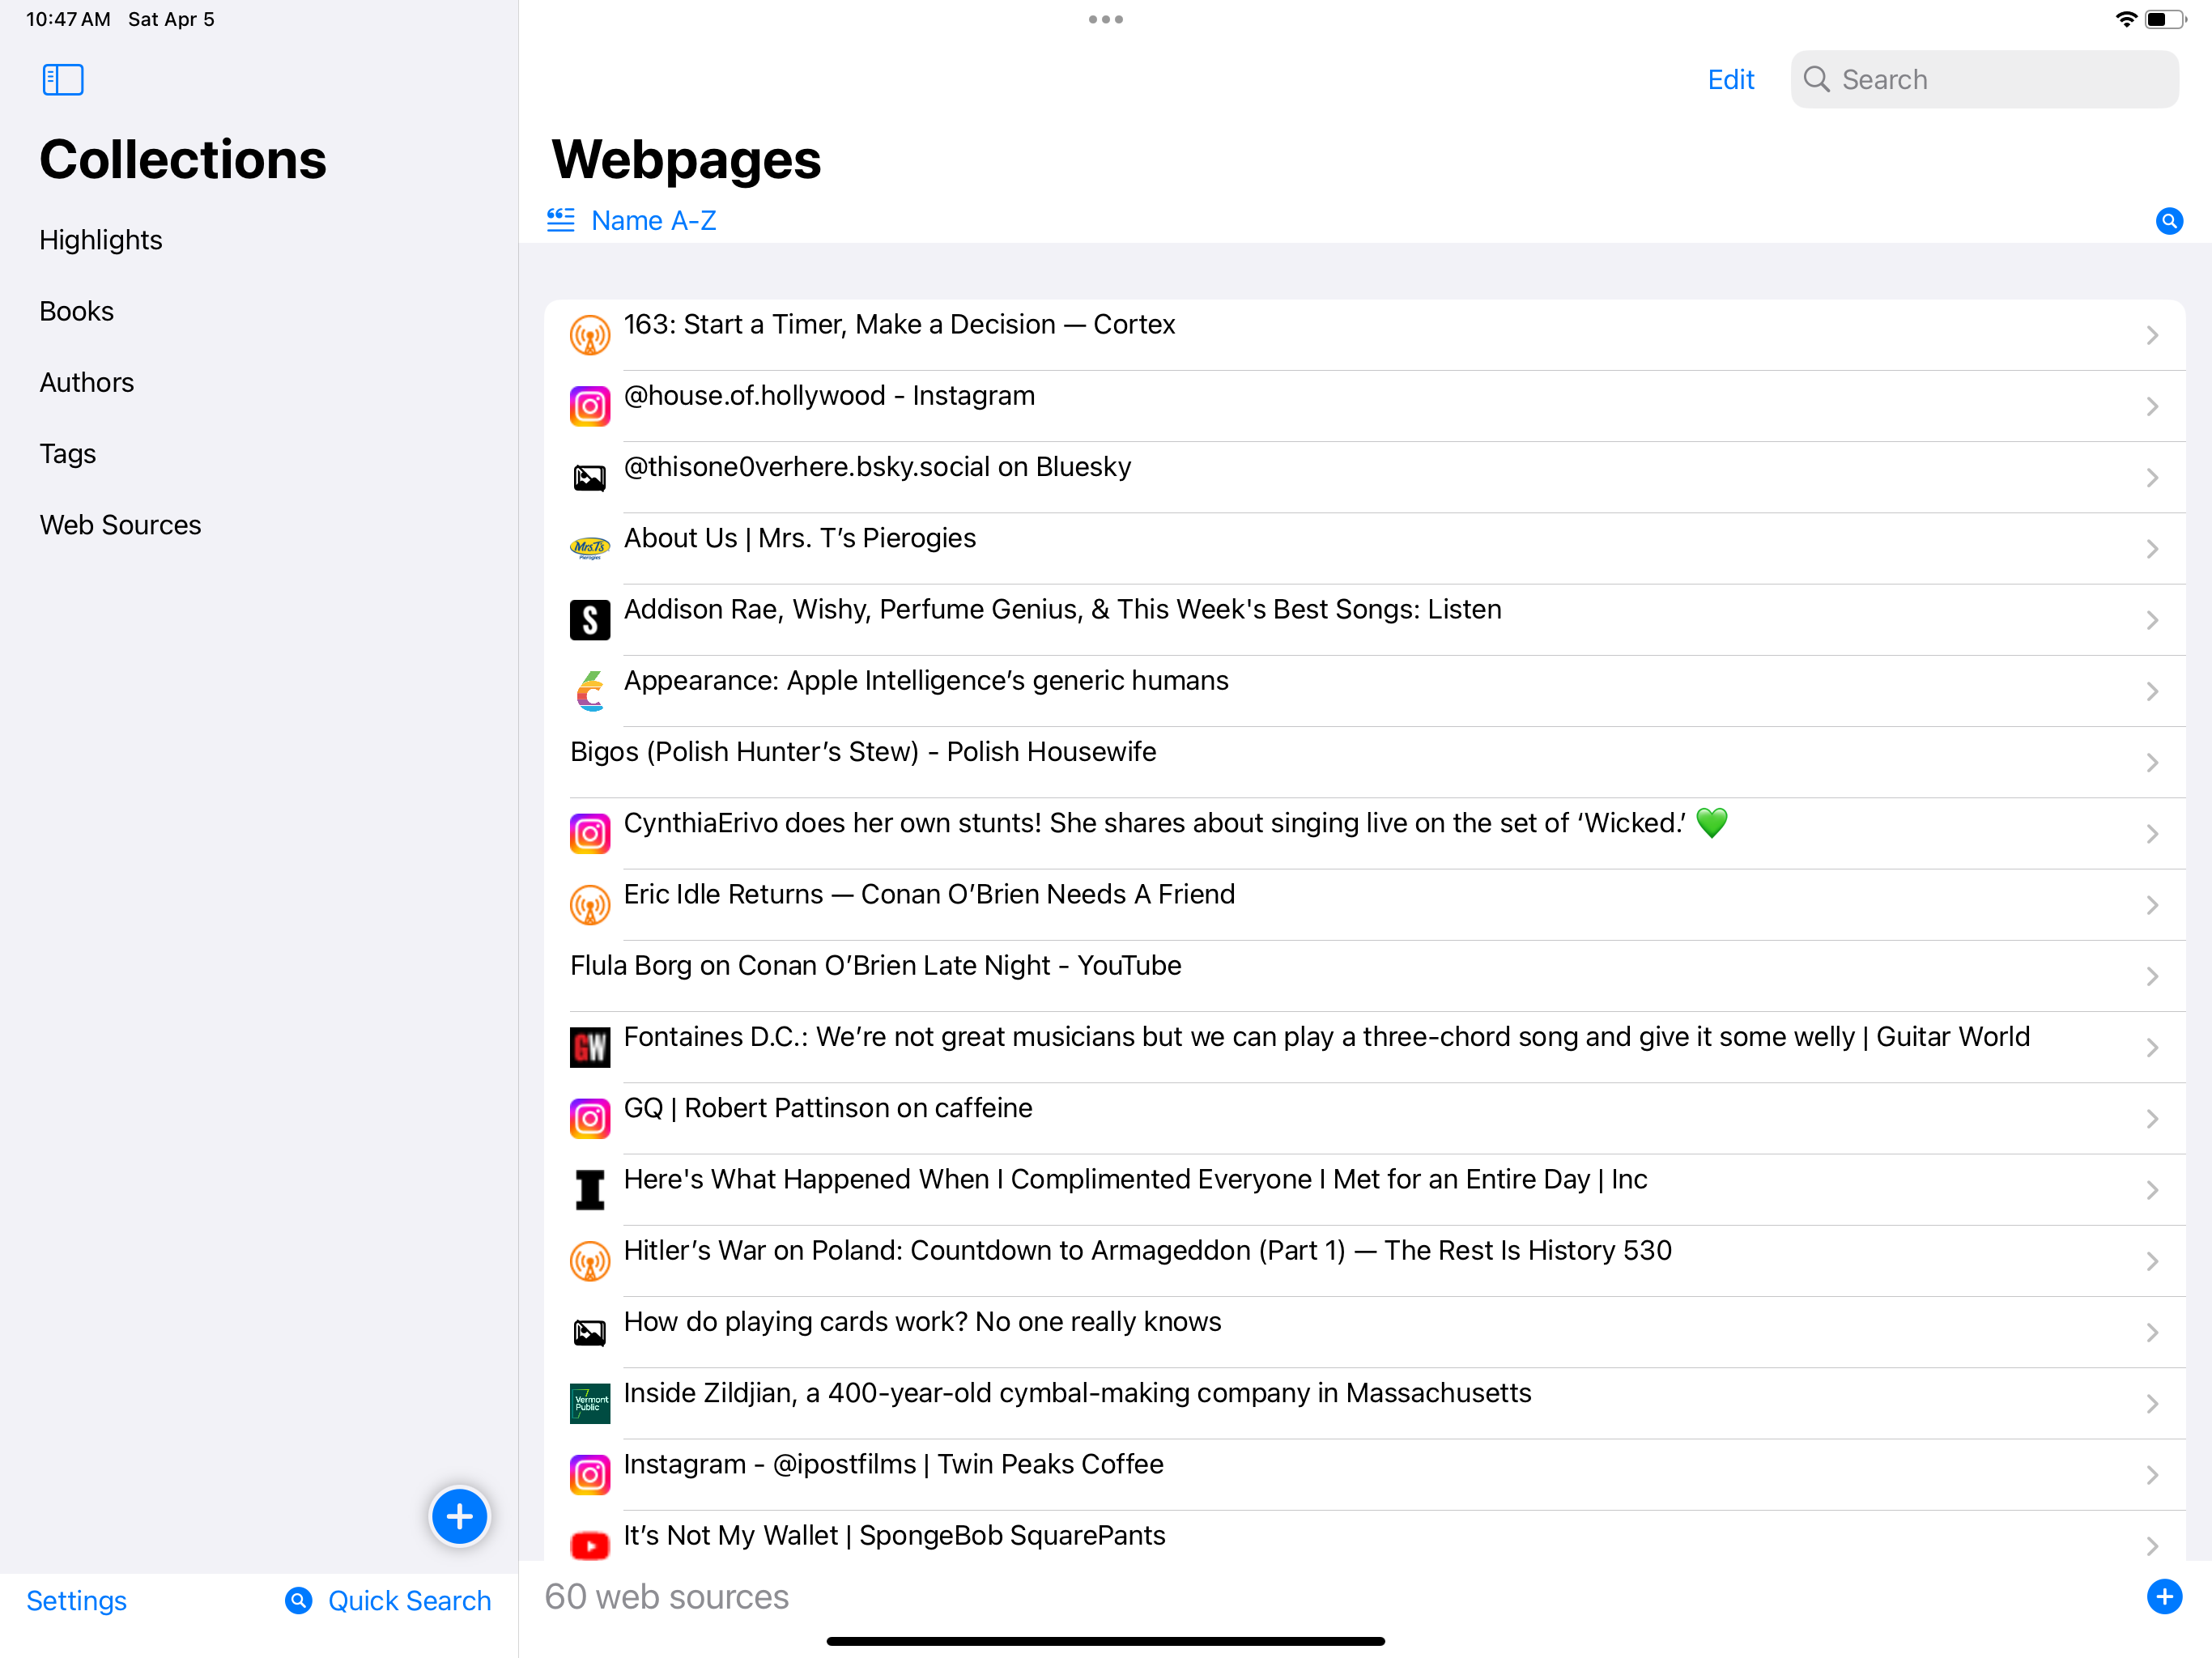The width and height of the screenshot is (2212, 1658).
Task: Tap the Instagram icon for Twin Peaks Coffee
Action: point(590,1474)
